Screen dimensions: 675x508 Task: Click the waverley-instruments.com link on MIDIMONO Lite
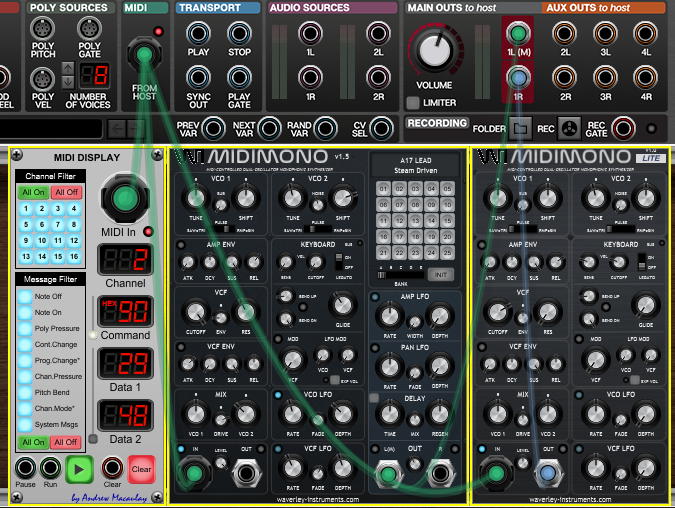pyautogui.click(x=570, y=499)
